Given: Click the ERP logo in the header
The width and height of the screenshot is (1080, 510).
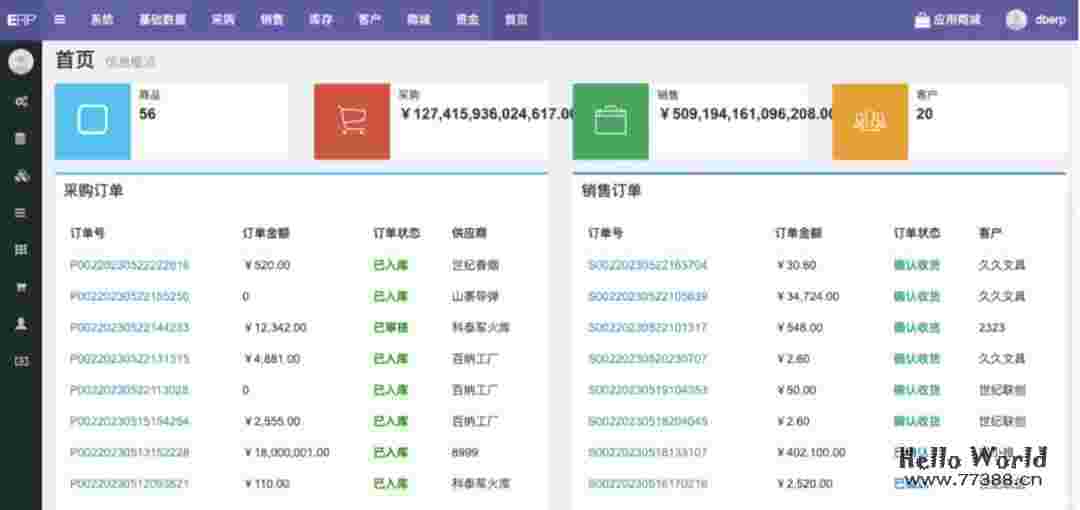Looking at the screenshot, I should tap(21, 19).
